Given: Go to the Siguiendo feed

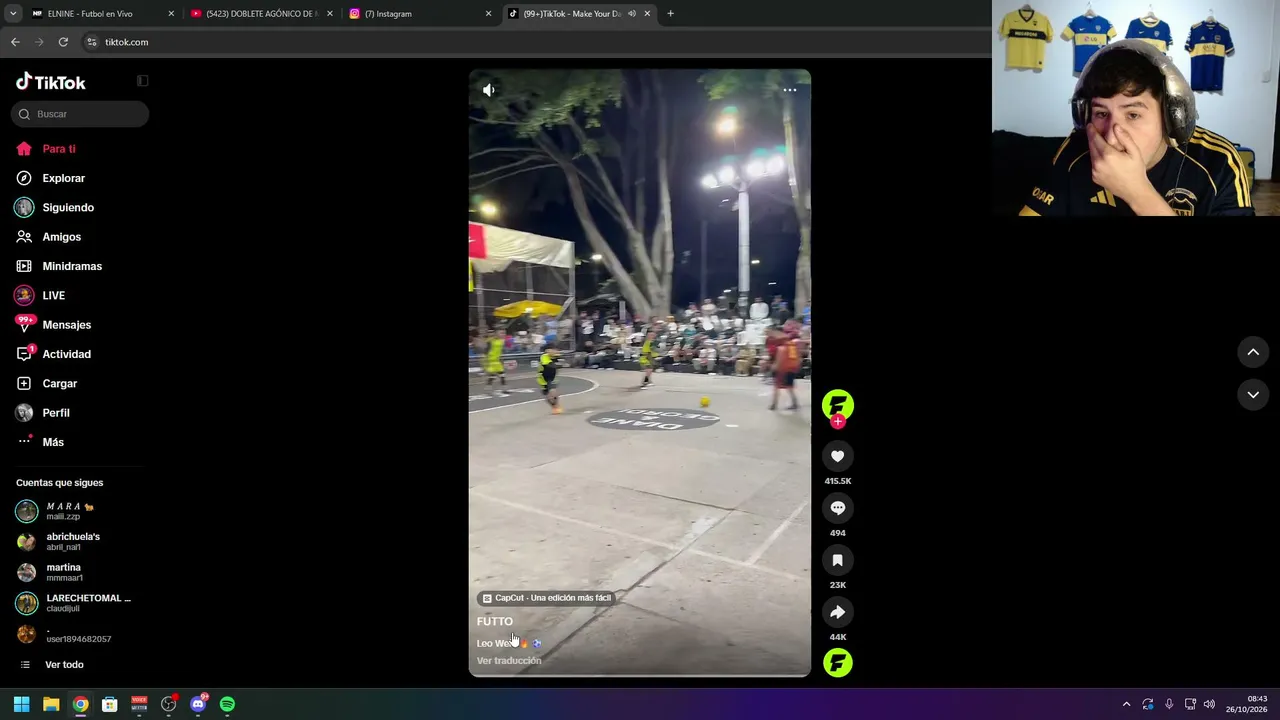Looking at the screenshot, I should (x=68, y=208).
